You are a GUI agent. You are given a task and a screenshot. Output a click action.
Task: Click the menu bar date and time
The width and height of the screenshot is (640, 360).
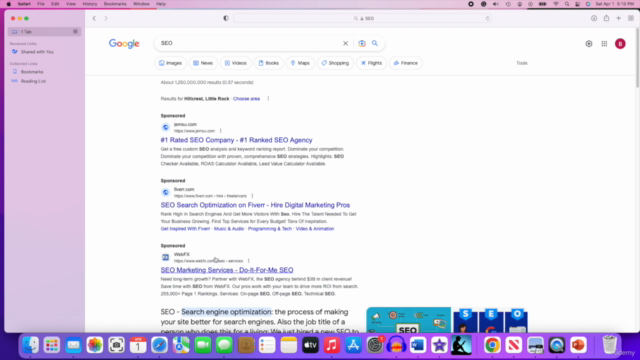tap(614, 4)
